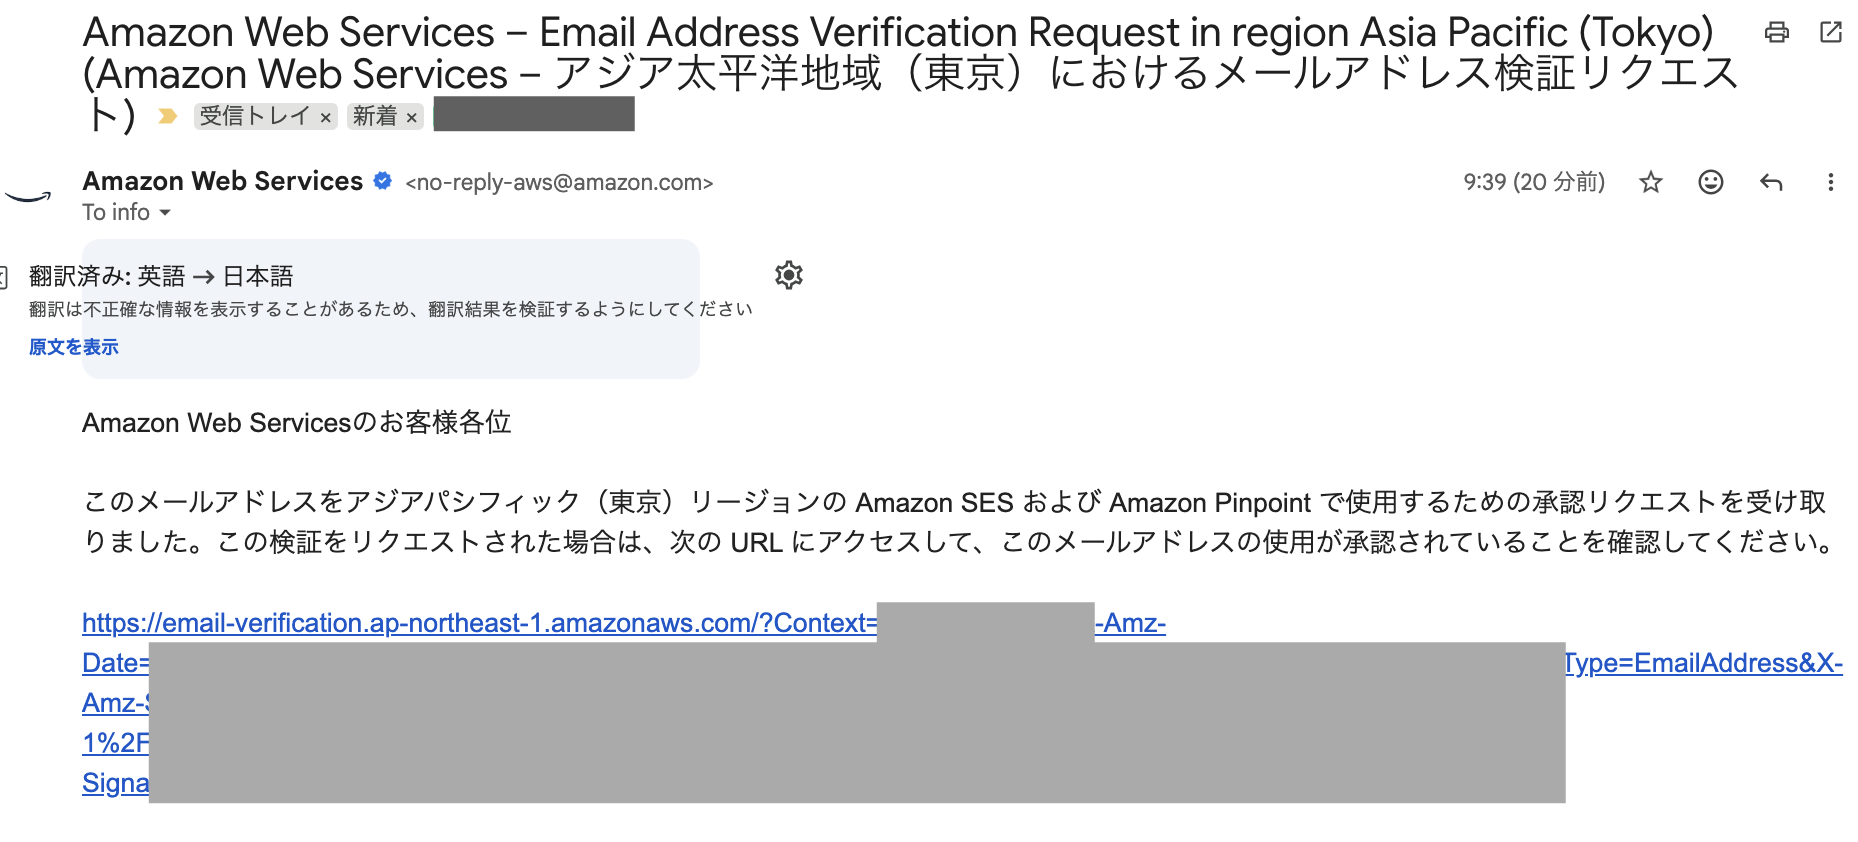1858x842 pixels.
Task: Open the 新着 label chip
Action: click(x=375, y=117)
